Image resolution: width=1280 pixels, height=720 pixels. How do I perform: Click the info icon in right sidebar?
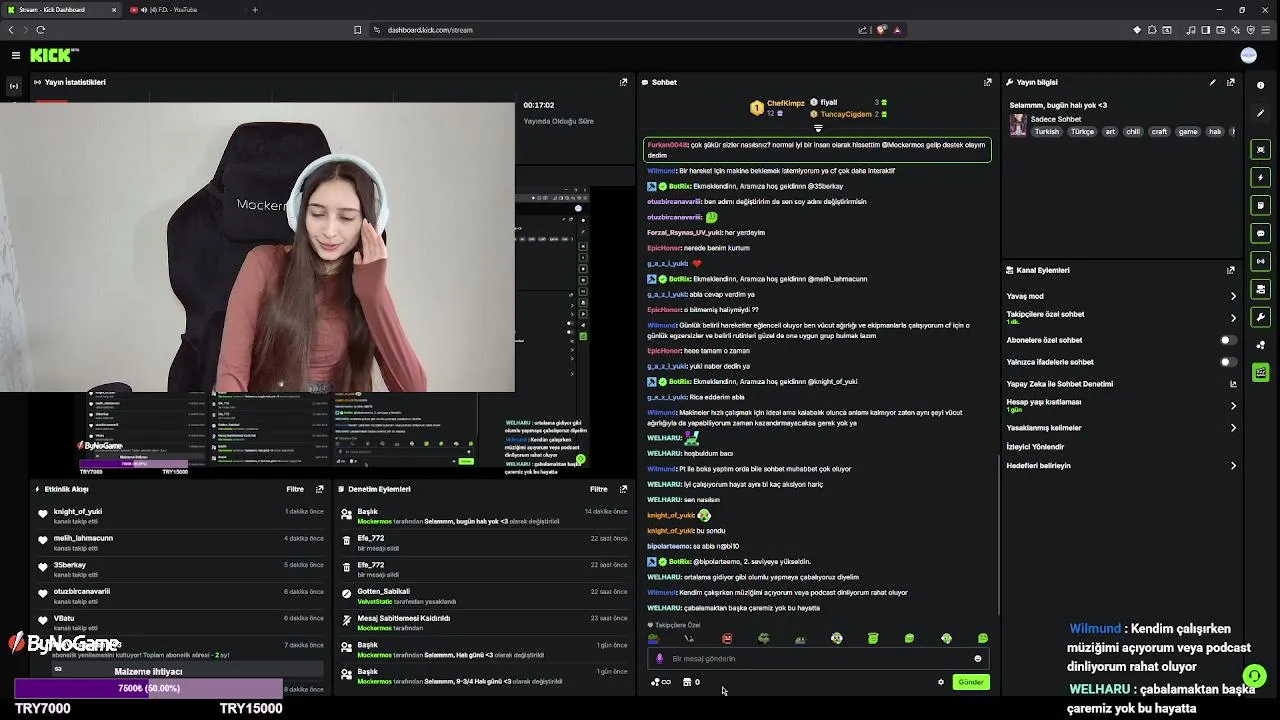tap(1260, 86)
